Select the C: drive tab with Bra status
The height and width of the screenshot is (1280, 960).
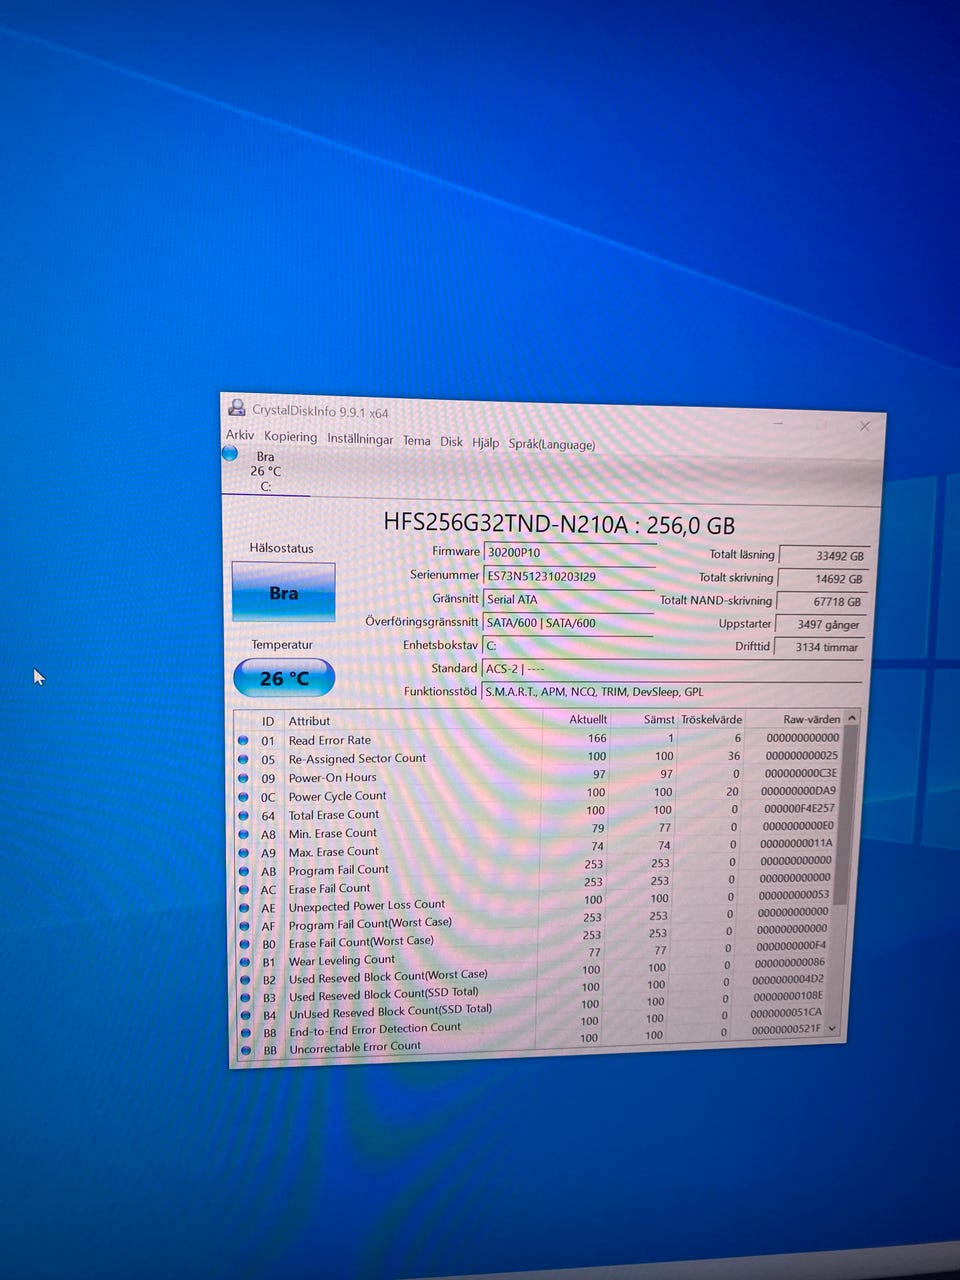(x=265, y=471)
